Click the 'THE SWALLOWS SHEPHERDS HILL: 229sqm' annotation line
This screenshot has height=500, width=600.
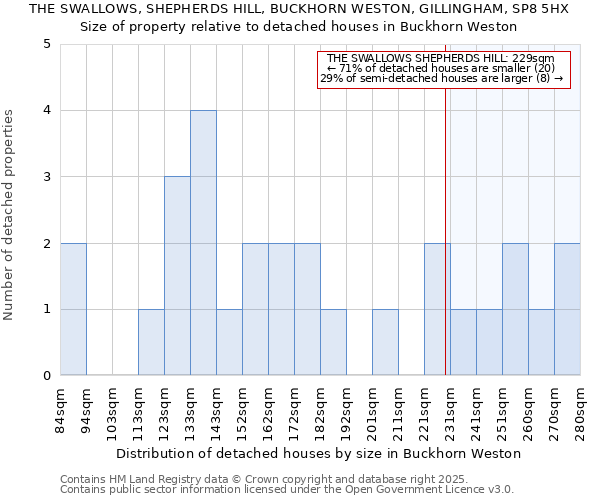point(440,58)
